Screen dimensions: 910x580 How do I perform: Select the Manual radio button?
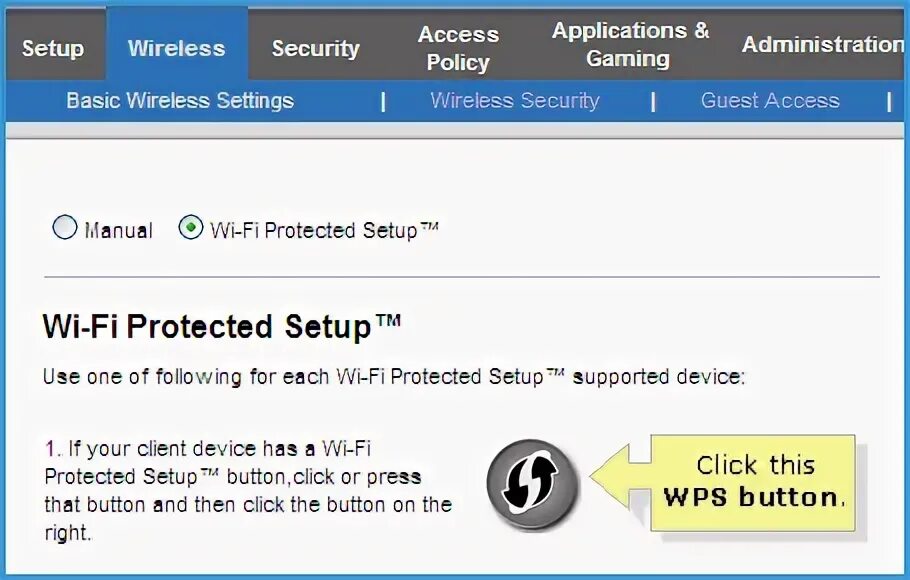tap(65, 229)
